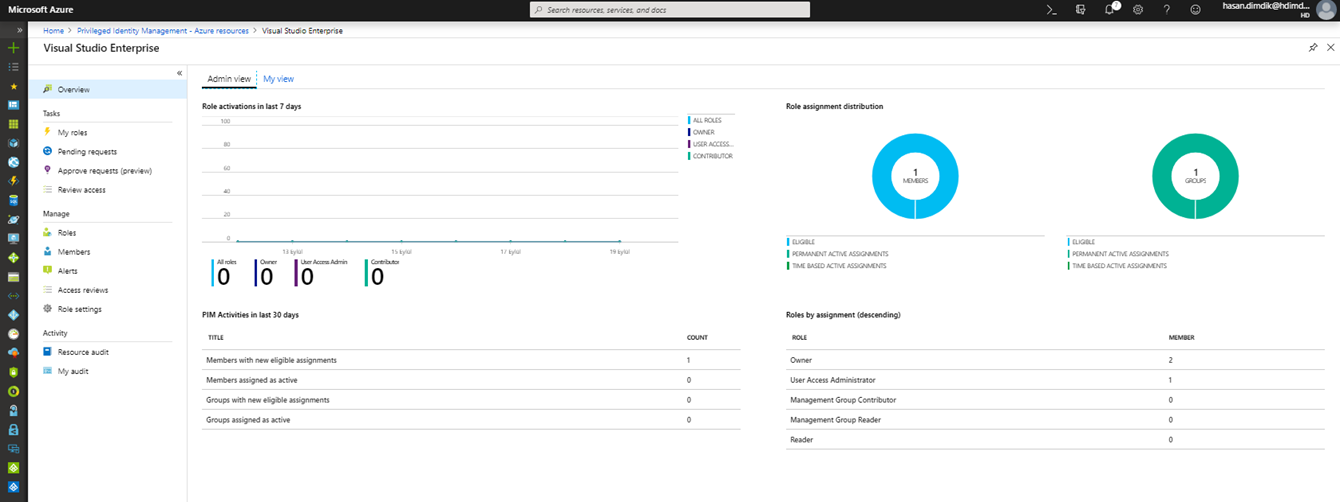
Task: Select 'Groups with new eligible assignments' row
Action: click(472, 399)
